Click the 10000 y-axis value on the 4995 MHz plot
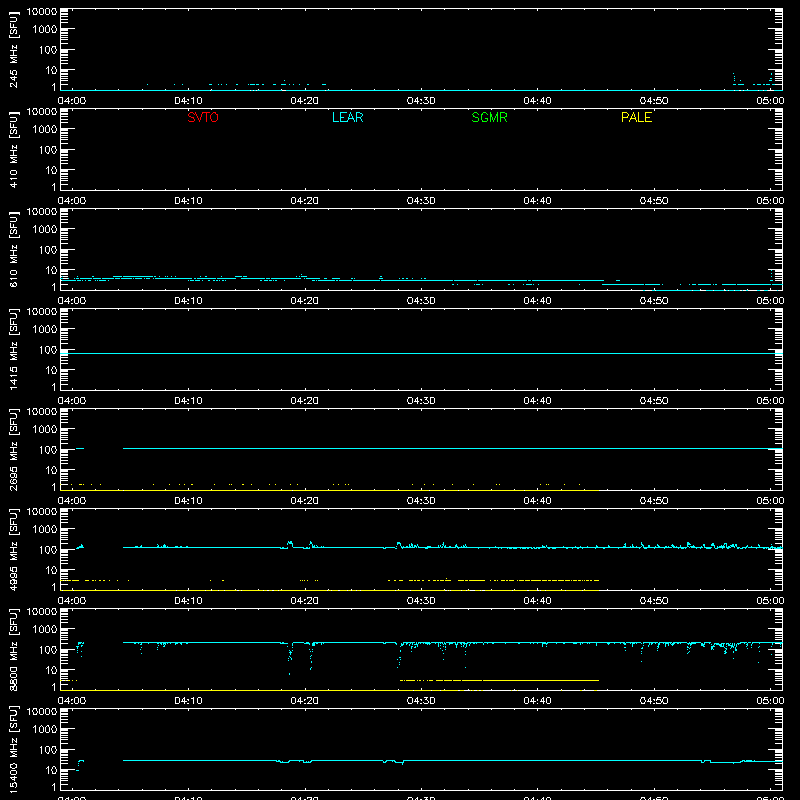 coord(42,512)
